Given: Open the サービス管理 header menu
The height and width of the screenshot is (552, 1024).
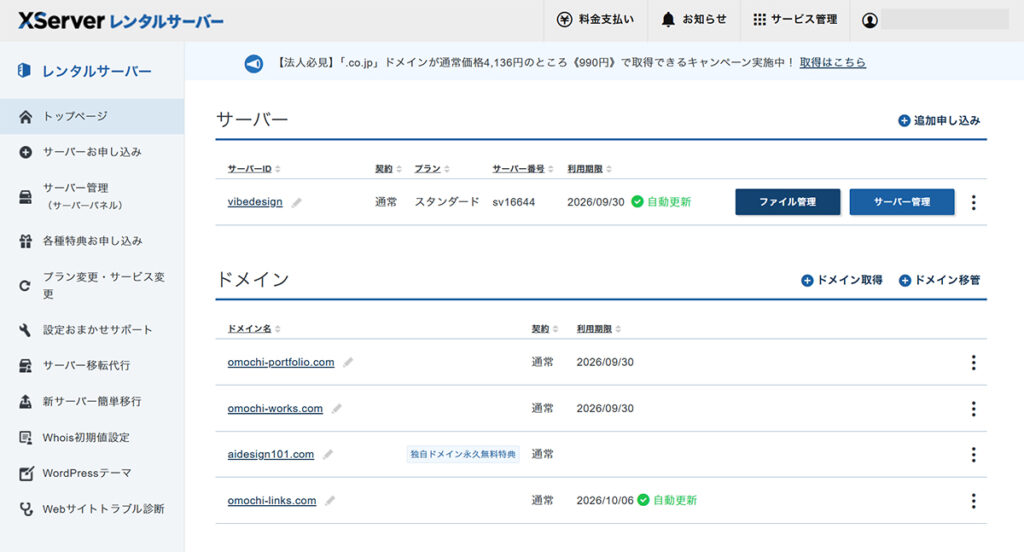Looking at the screenshot, I should coord(795,20).
